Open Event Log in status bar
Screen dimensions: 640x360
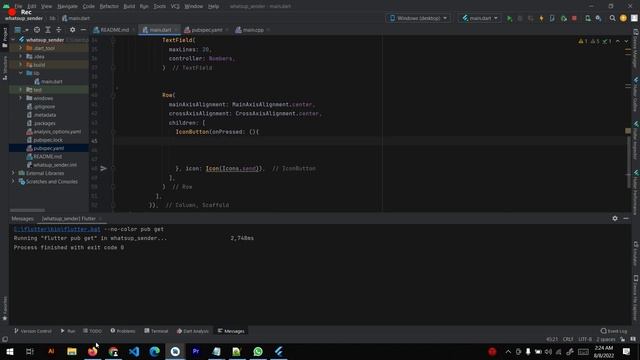(x=614, y=331)
